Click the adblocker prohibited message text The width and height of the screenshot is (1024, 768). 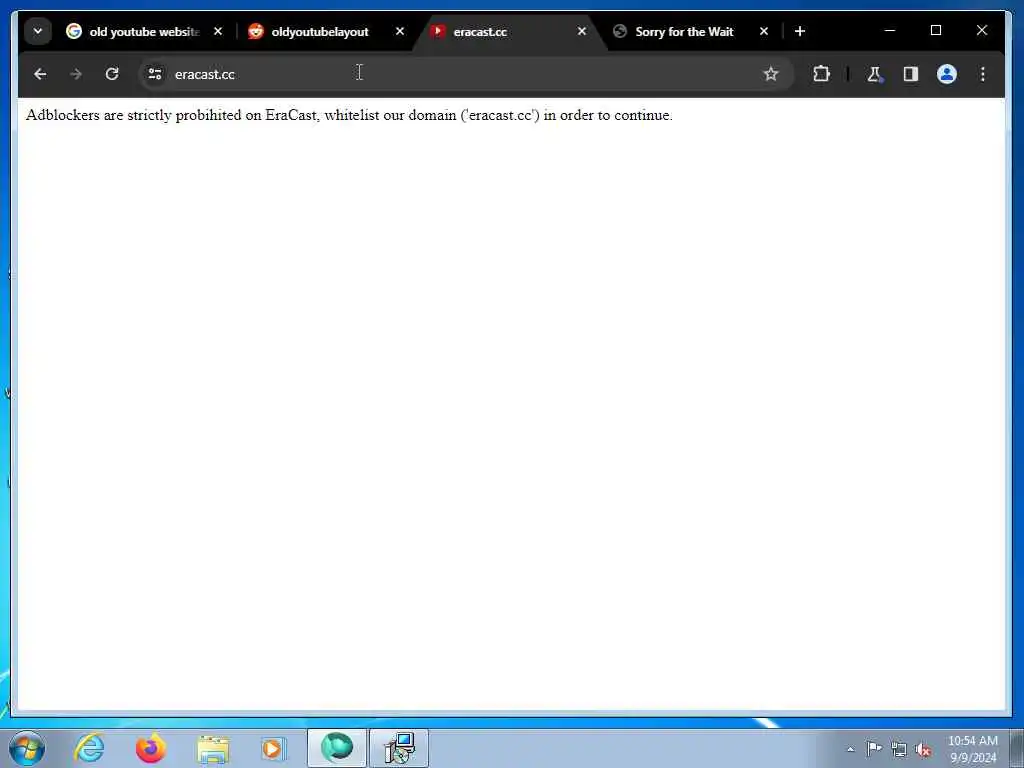pos(349,116)
